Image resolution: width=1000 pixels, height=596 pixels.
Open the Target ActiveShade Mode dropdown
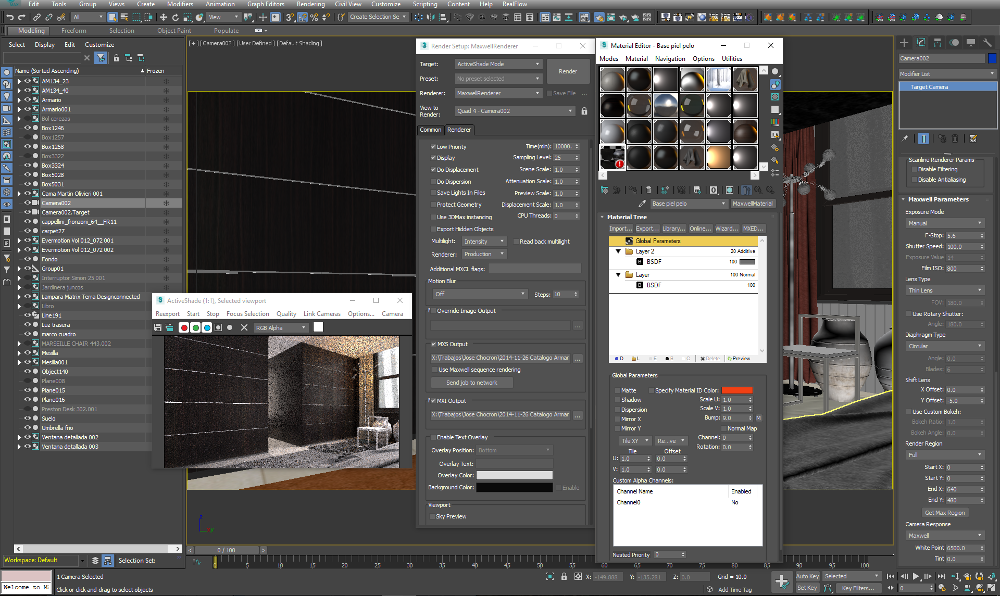point(498,64)
